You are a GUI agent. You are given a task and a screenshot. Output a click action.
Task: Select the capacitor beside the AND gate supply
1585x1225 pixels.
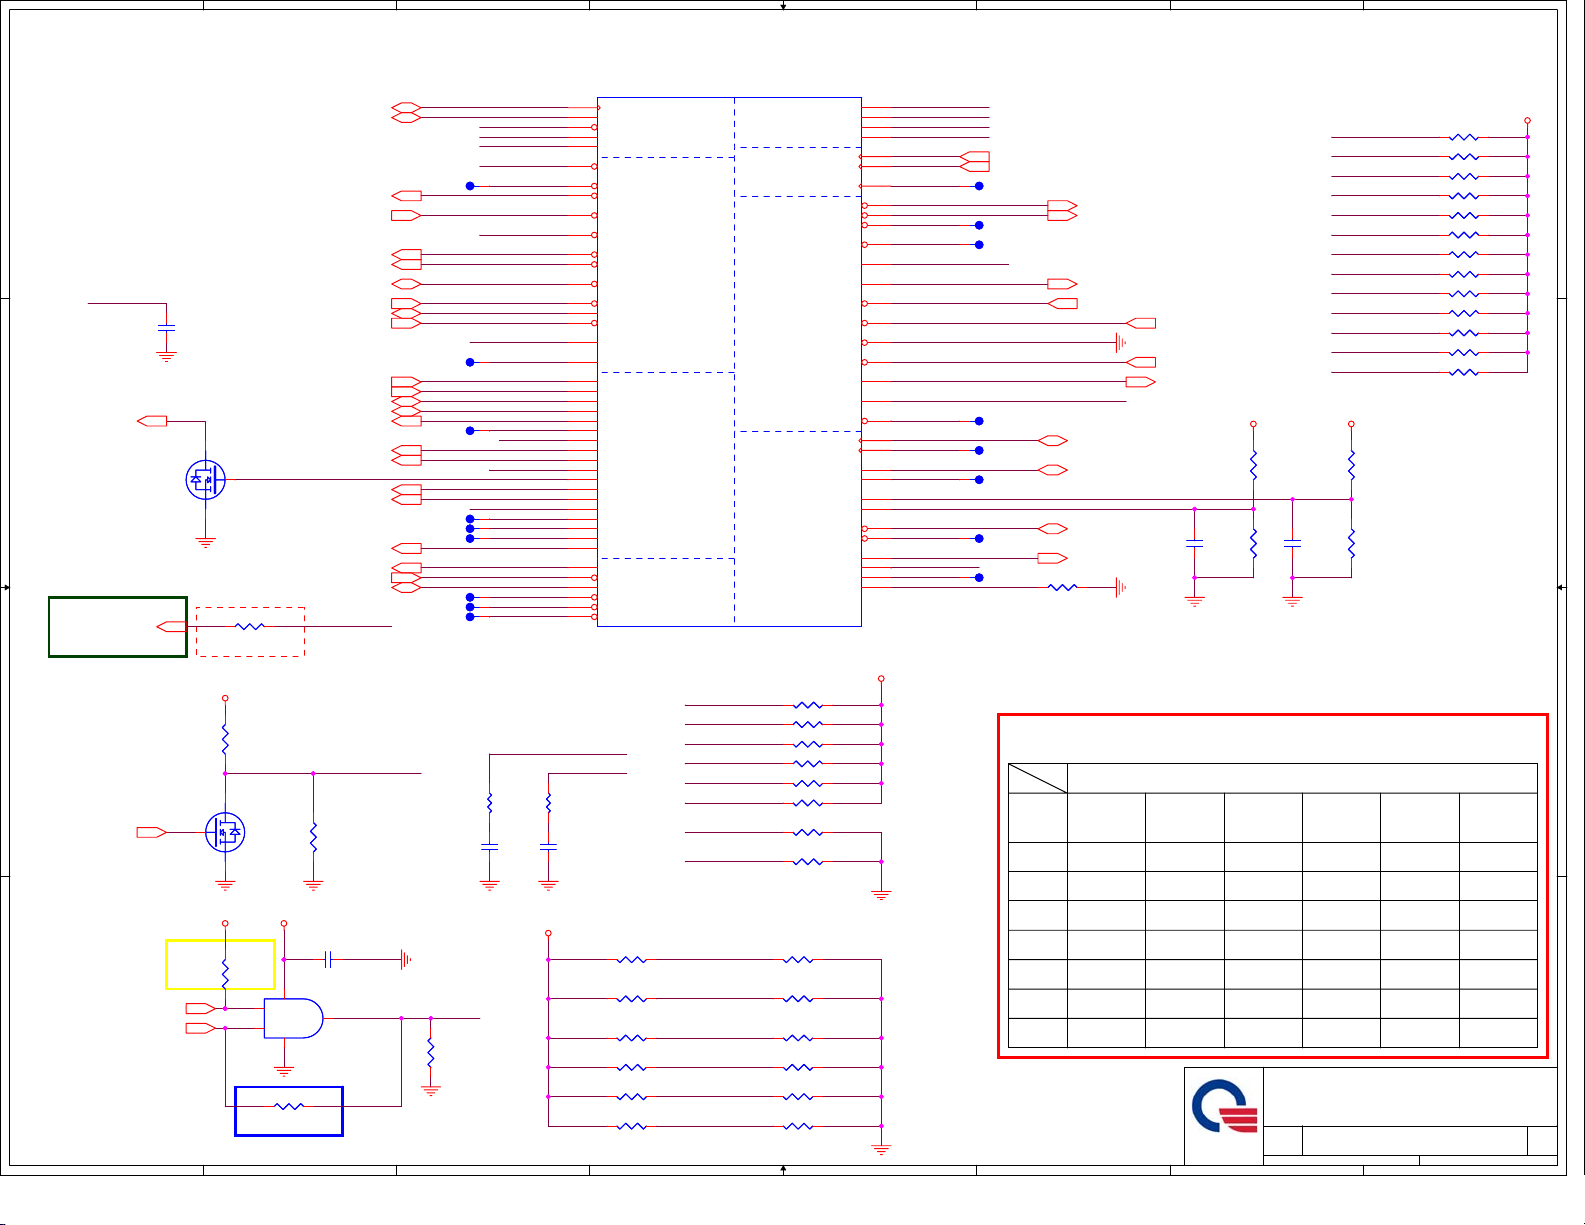point(328,960)
